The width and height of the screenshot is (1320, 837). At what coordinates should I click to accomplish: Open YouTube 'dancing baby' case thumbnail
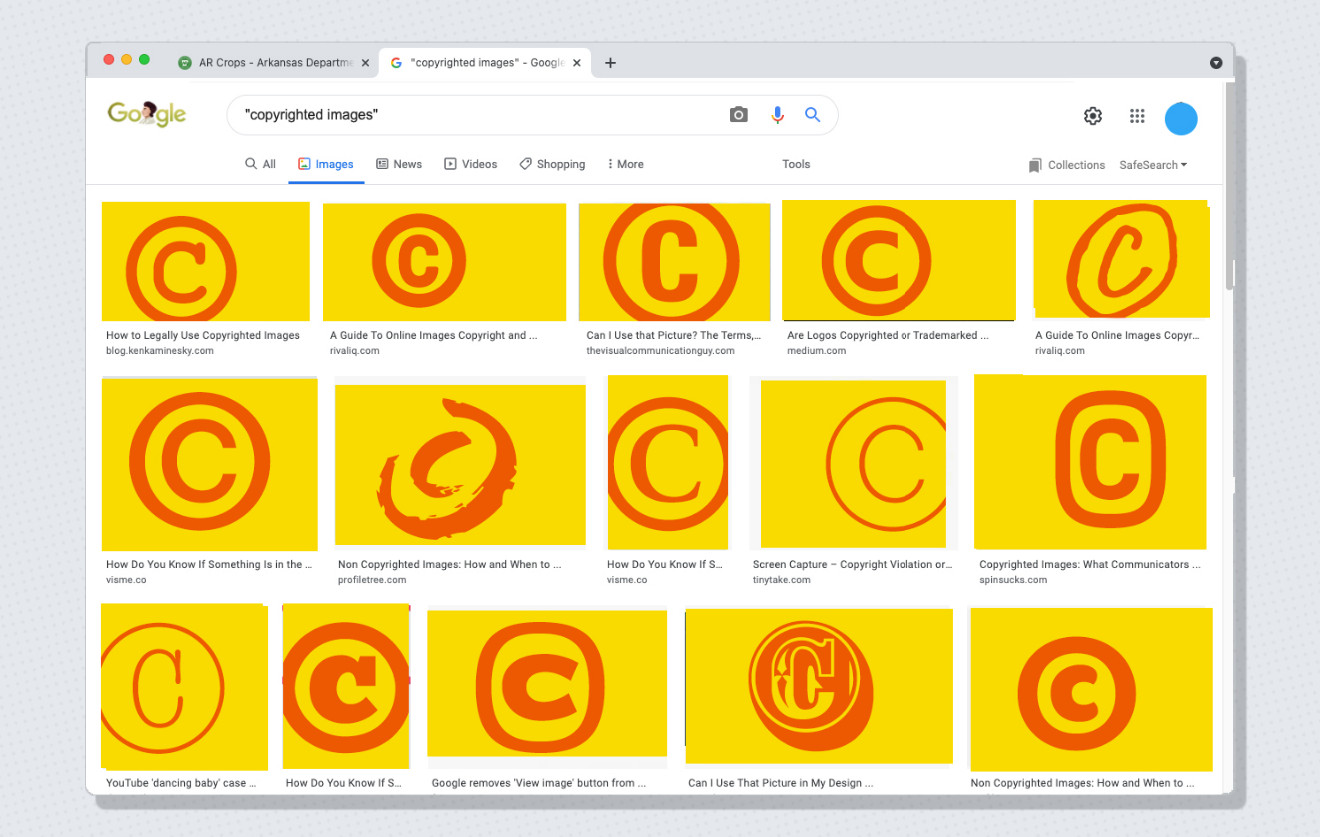[x=184, y=687]
